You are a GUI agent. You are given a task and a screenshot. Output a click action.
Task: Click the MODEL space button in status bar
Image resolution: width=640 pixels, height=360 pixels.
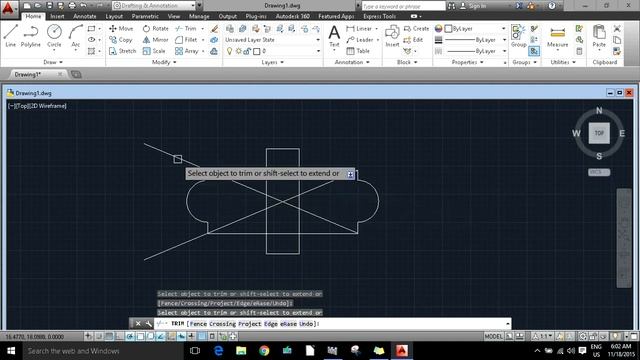[493, 336]
